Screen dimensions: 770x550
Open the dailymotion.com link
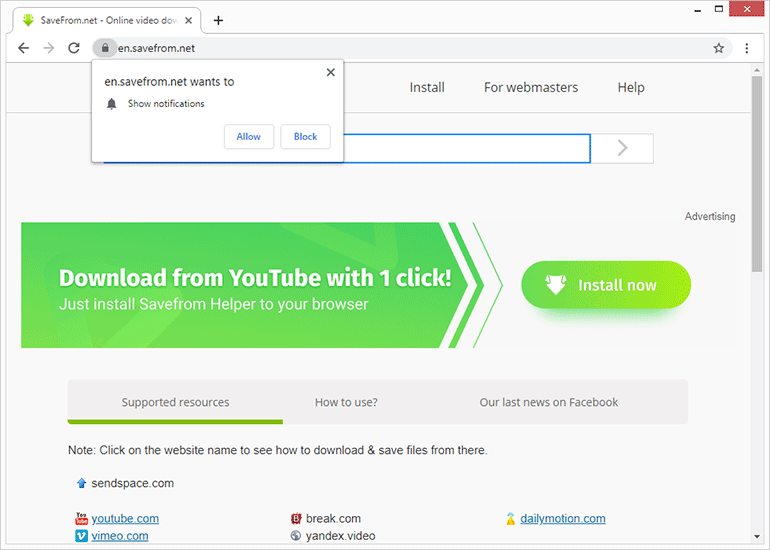563,519
